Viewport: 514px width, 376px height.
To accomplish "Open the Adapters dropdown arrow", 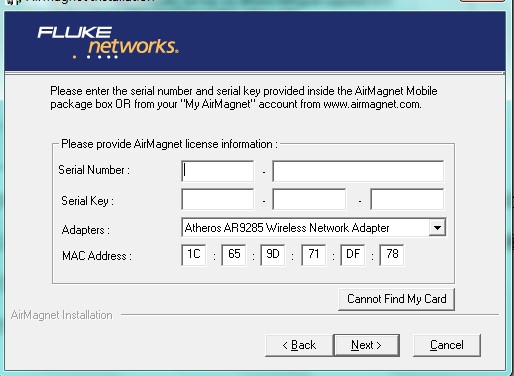I will click(x=437, y=228).
